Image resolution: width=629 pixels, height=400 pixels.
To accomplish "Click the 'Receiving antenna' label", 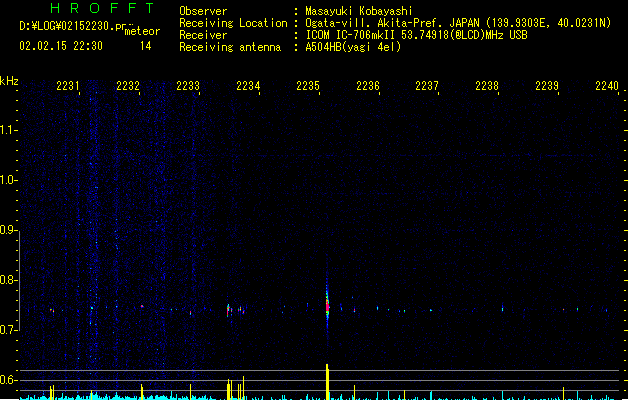I will coord(230,47).
